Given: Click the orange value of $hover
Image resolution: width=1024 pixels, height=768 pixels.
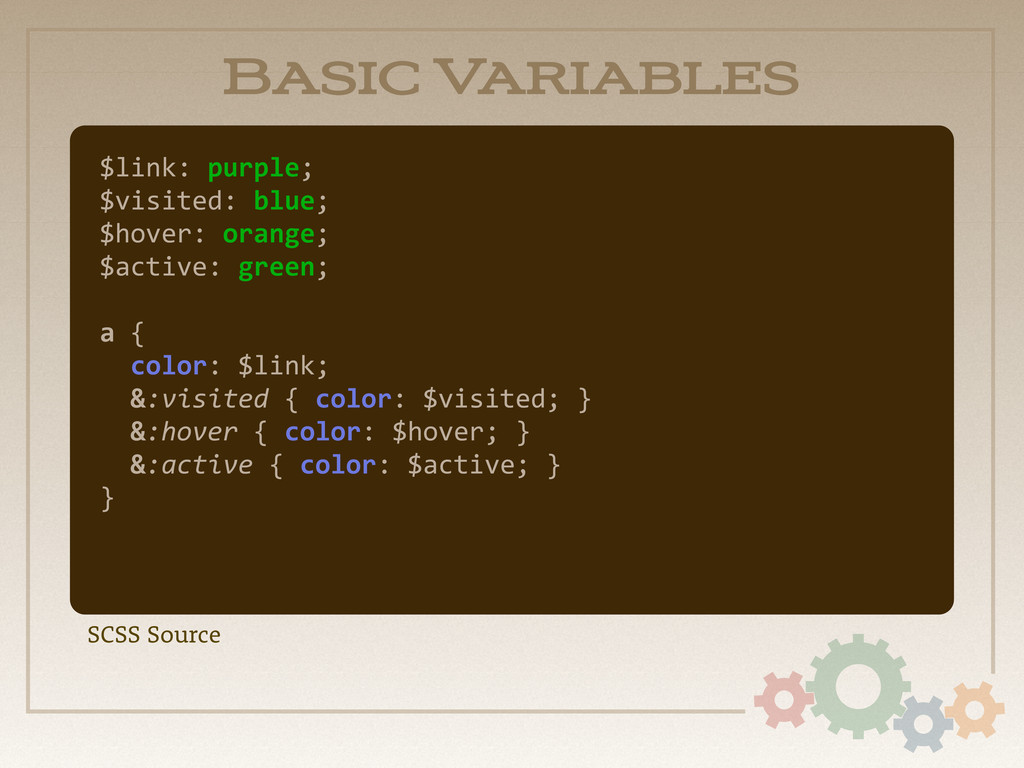Looking at the screenshot, I should coord(268,234).
